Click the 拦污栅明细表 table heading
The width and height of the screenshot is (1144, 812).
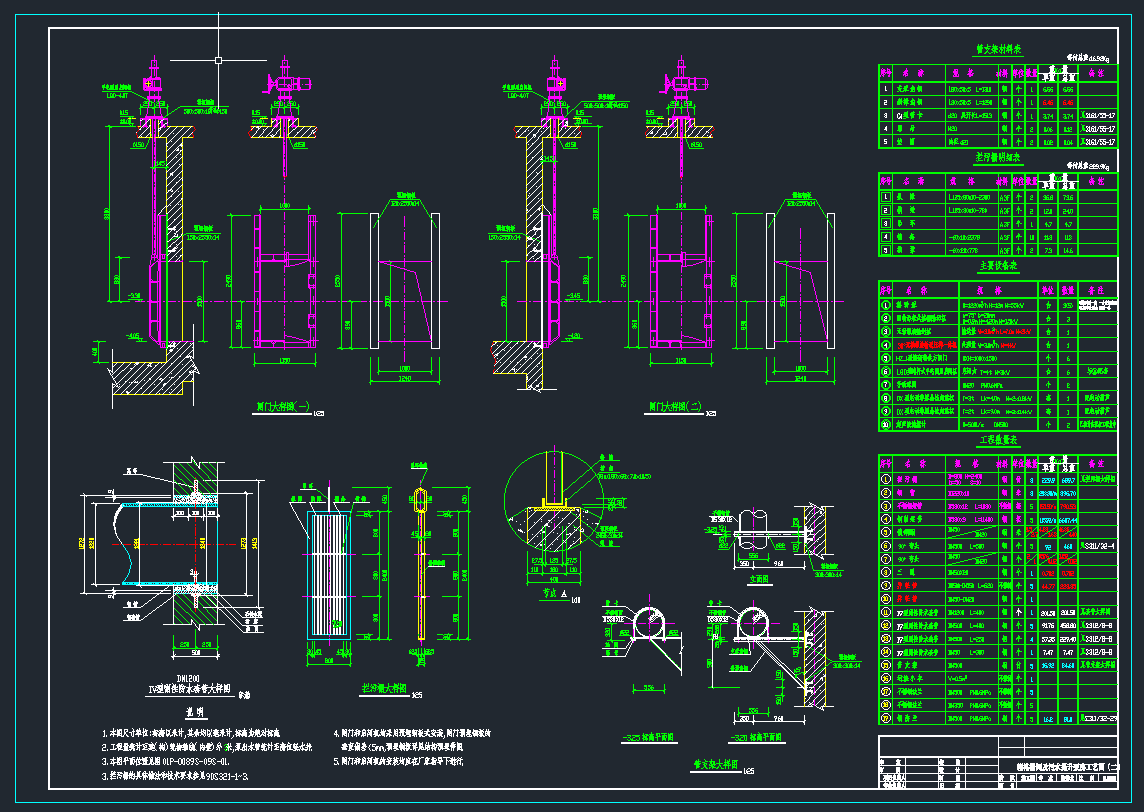(998, 158)
